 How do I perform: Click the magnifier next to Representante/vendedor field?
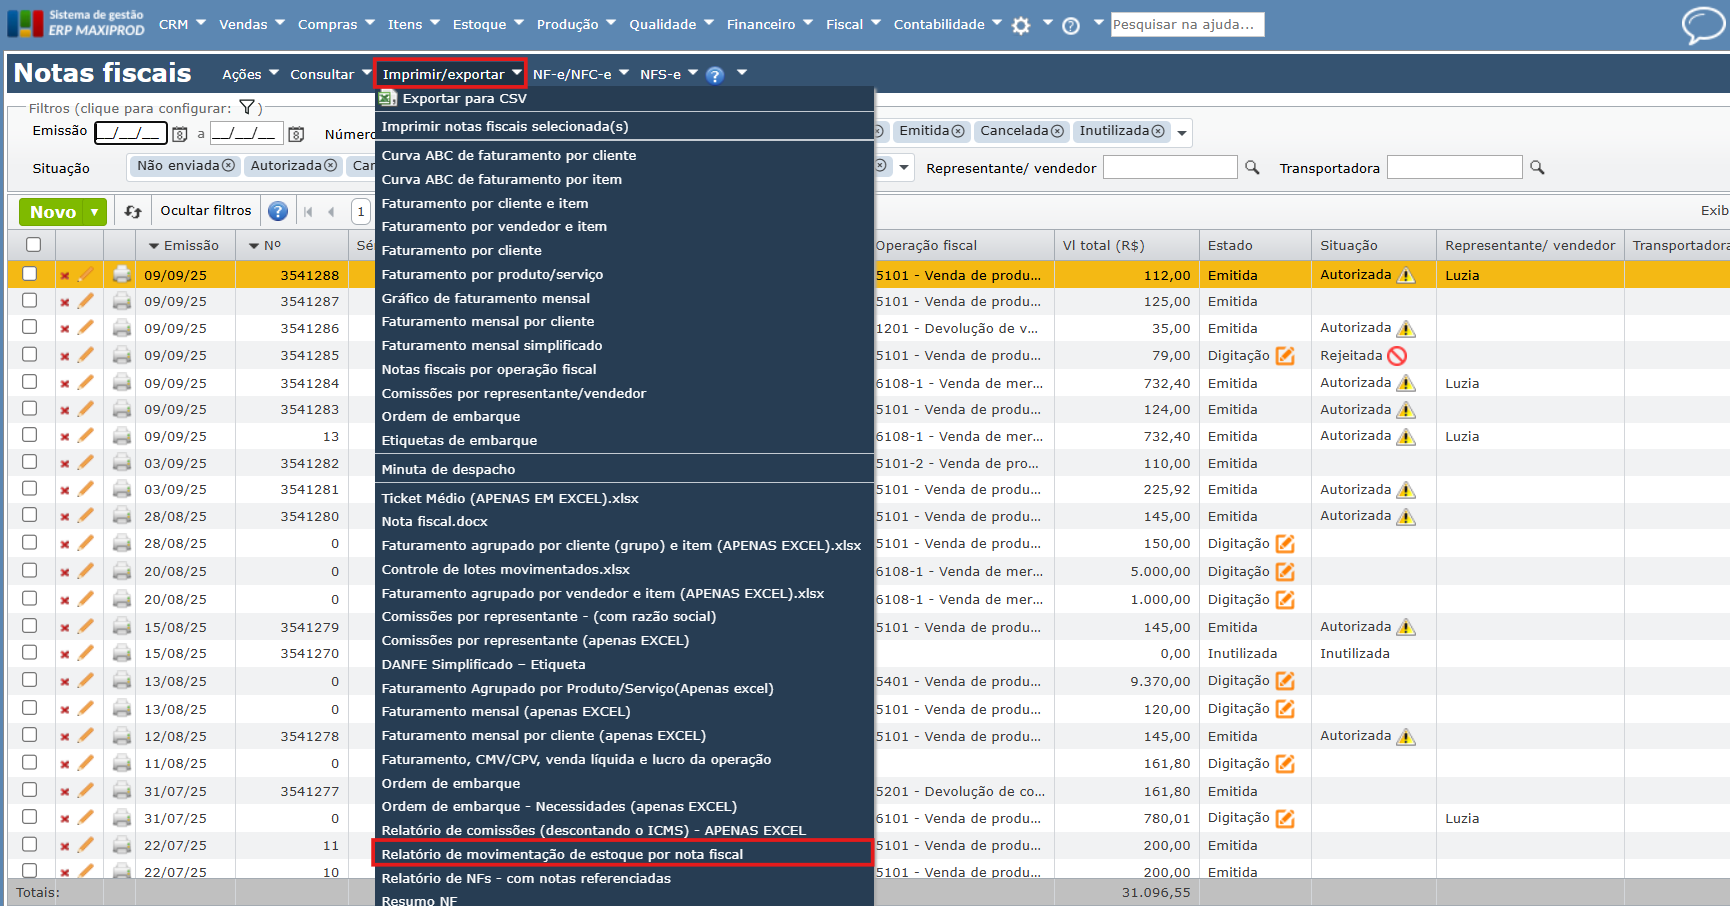[1252, 168]
